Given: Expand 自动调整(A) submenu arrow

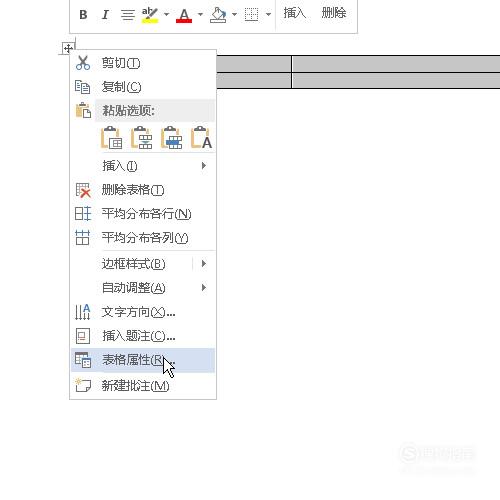Looking at the screenshot, I should click(x=204, y=288).
